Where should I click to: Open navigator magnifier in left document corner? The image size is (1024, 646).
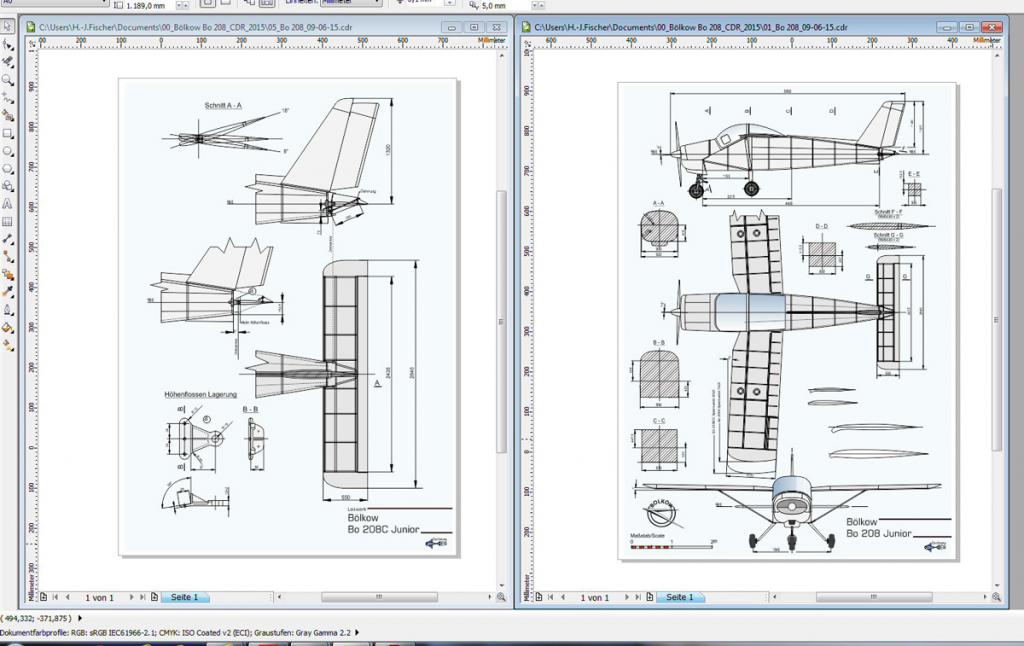502,597
